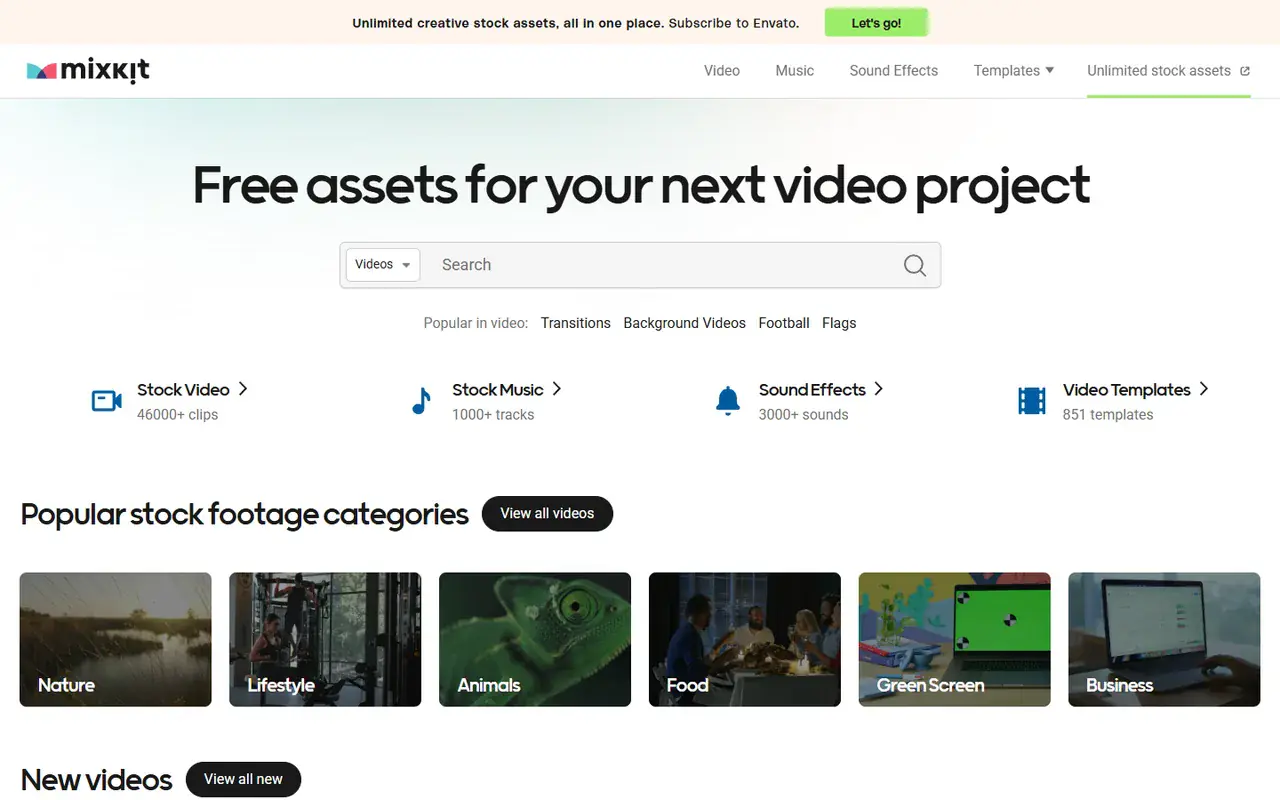
Task: Click the Stock Video heading
Action: [x=183, y=390]
